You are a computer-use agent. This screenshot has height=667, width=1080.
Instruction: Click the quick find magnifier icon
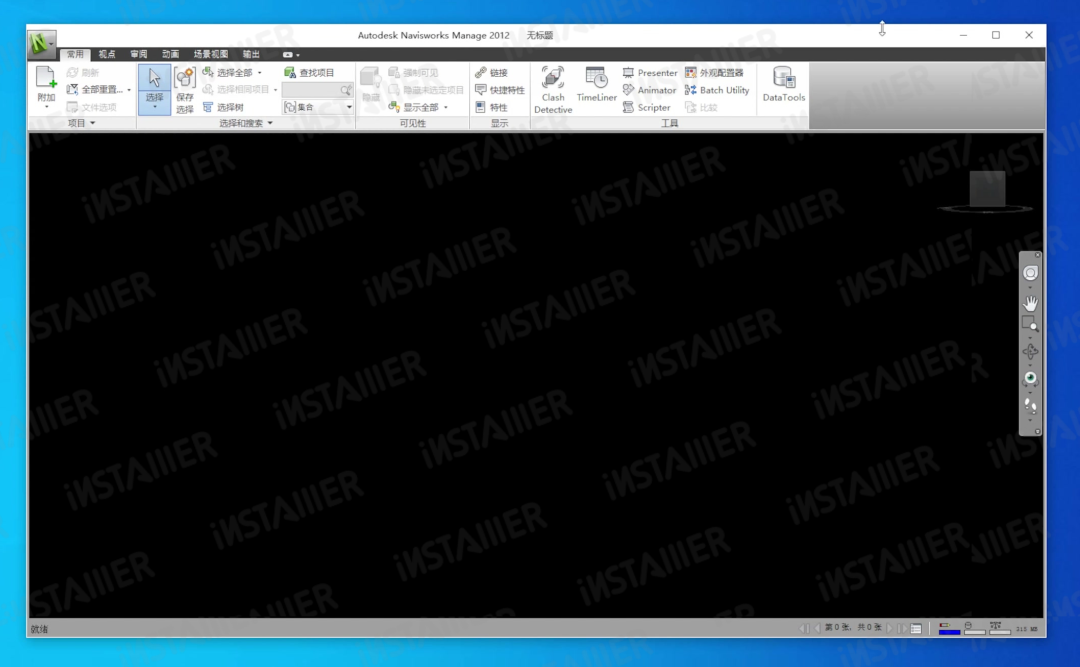346,90
